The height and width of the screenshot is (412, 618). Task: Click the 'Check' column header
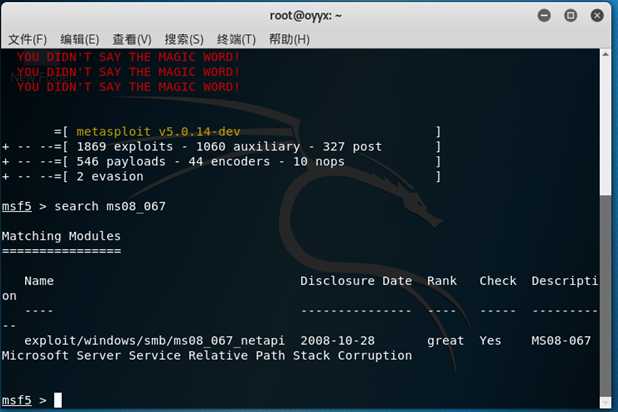(x=498, y=281)
